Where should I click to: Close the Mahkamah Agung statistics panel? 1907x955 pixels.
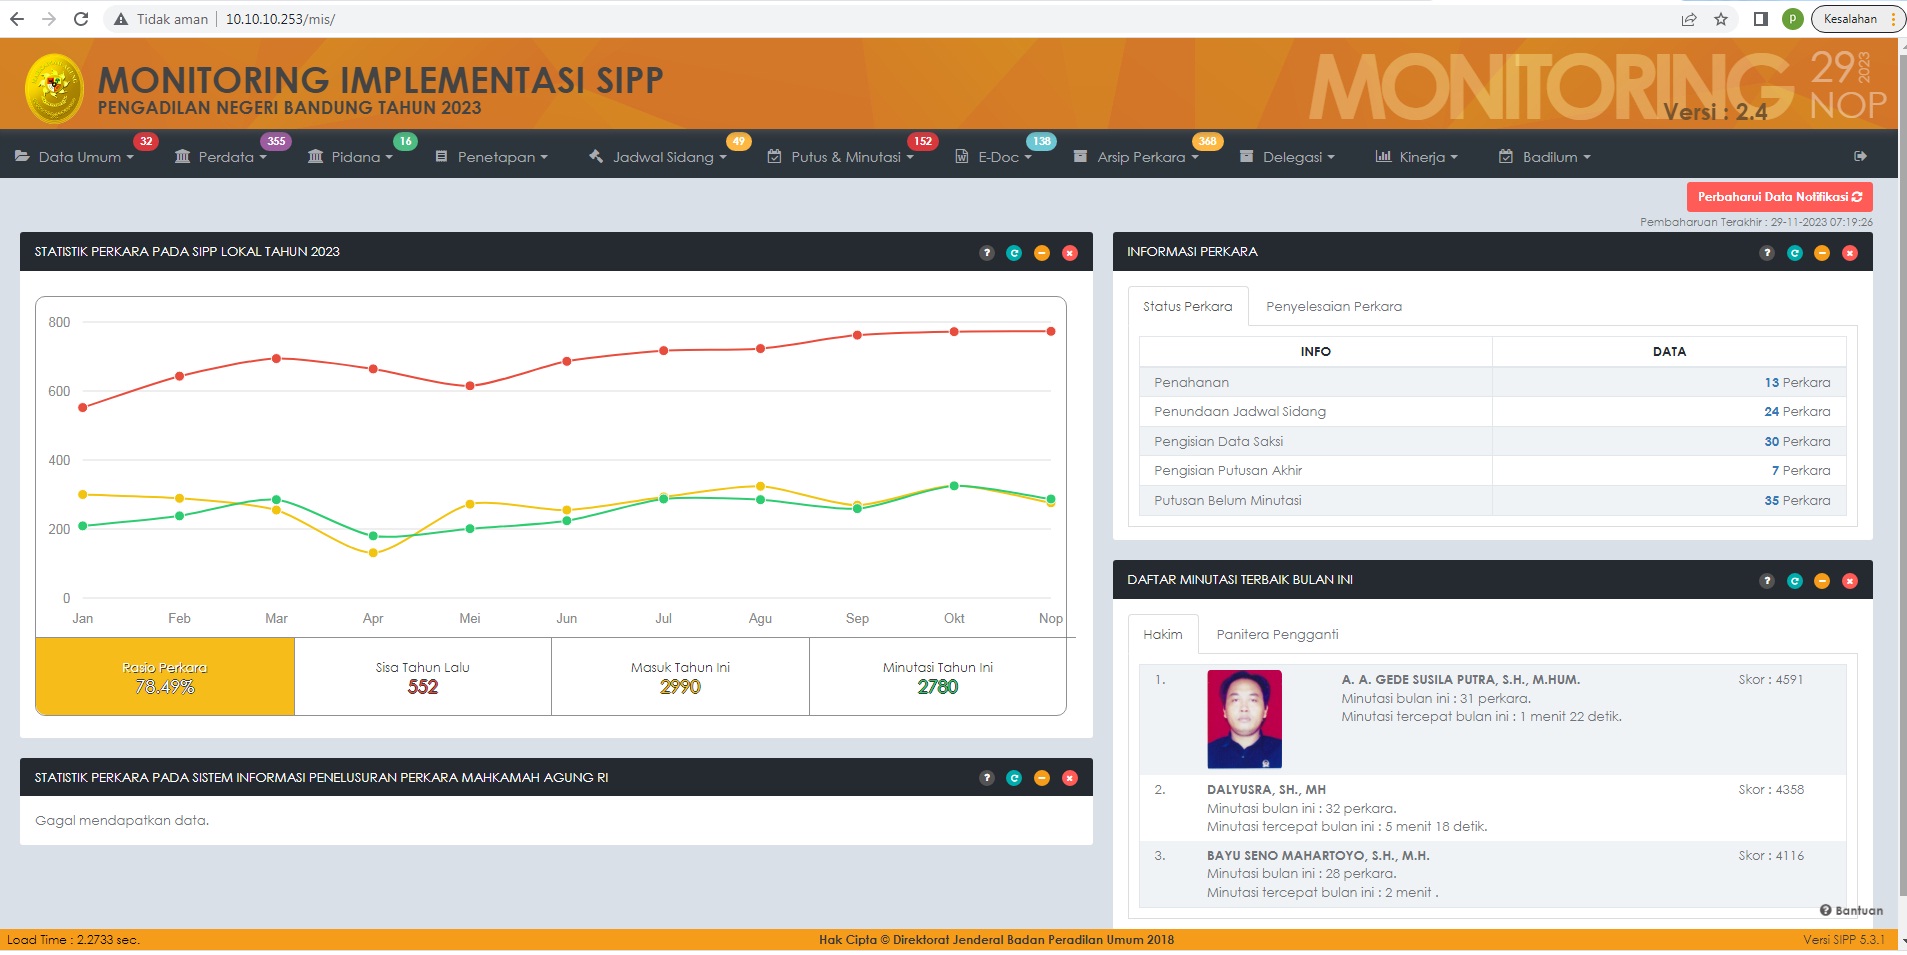[1069, 778]
